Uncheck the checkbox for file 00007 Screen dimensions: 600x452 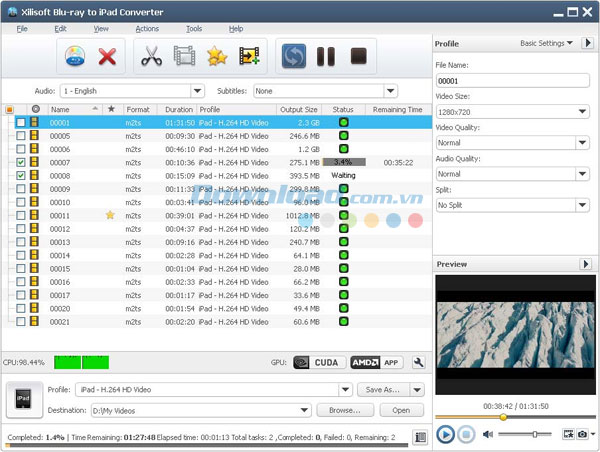[21, 161]
